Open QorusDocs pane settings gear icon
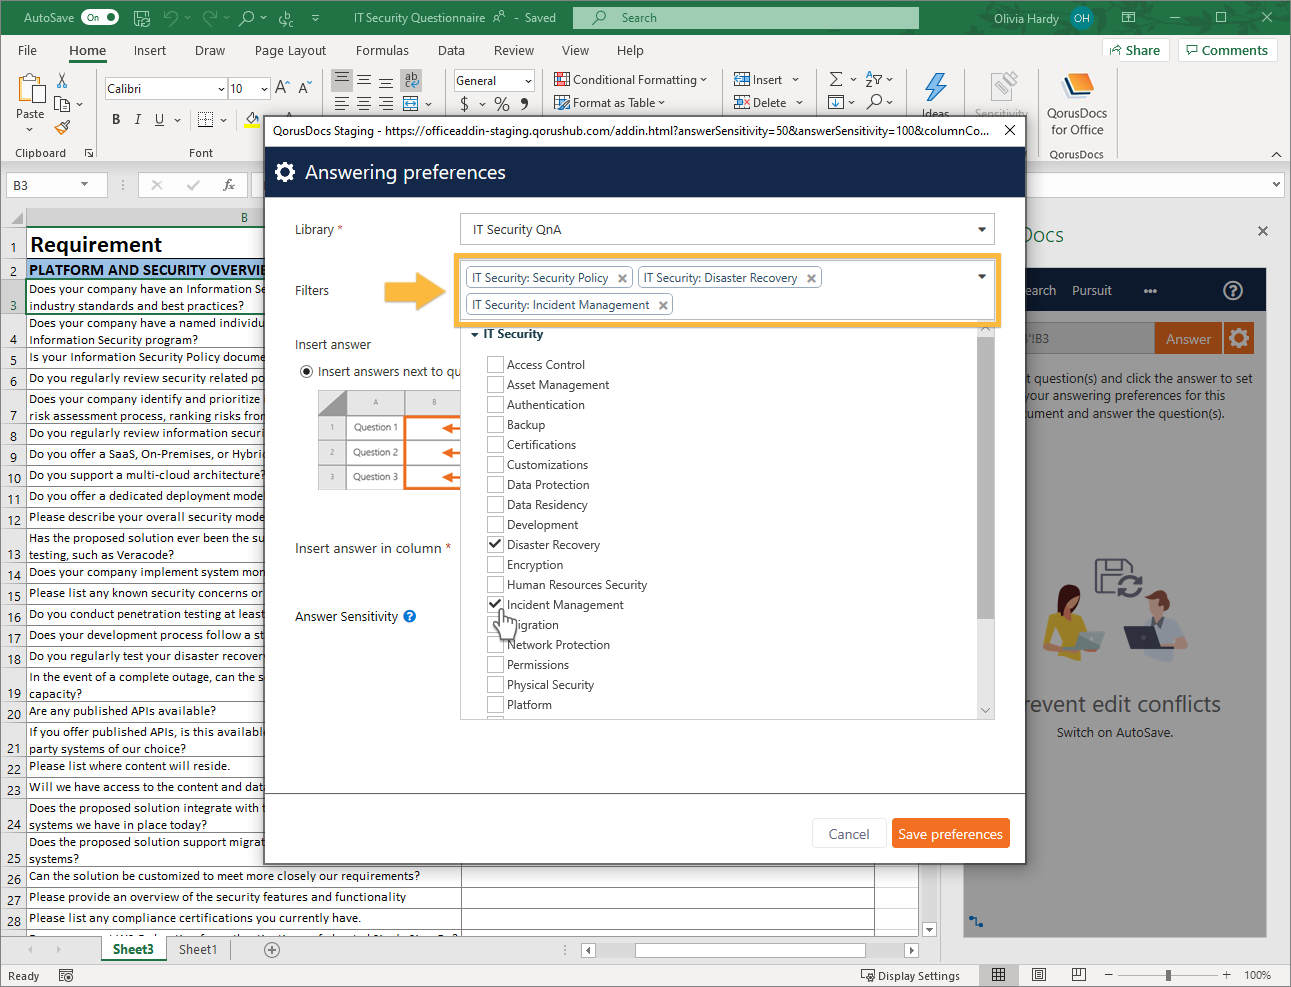1291x987 pixels. [x=1239, y=338]
